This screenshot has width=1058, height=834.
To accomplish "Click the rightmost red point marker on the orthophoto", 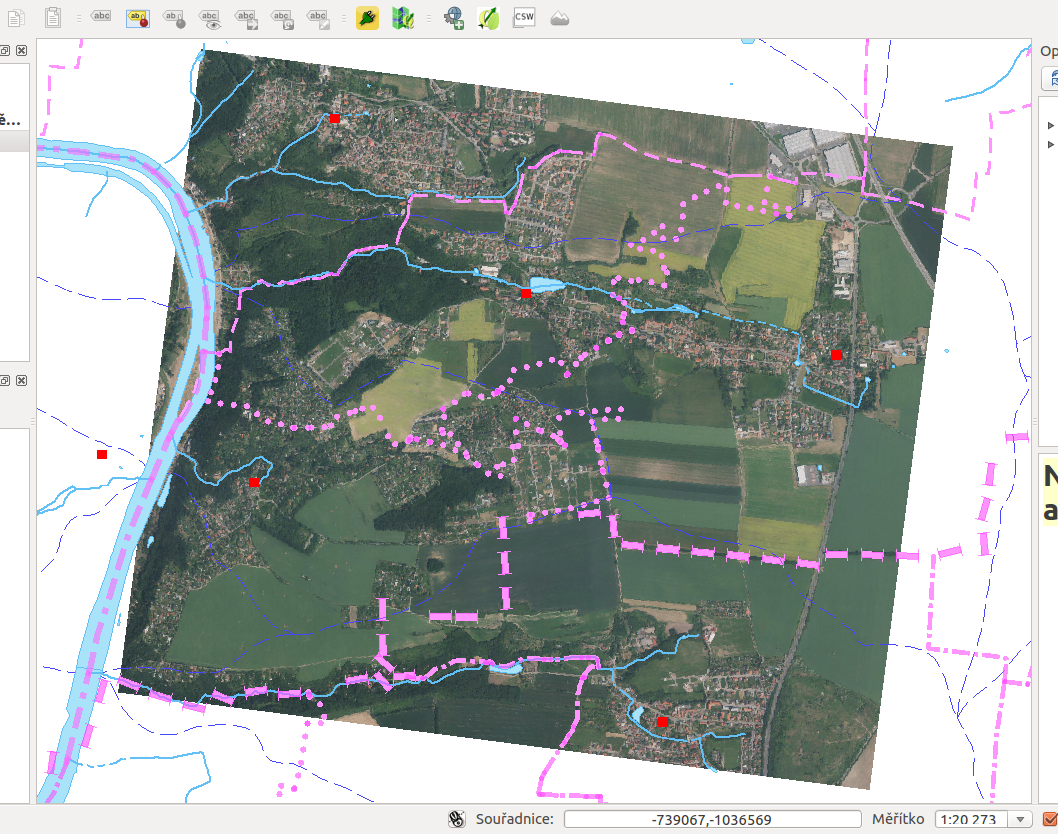I will click(x=836, y=355).
